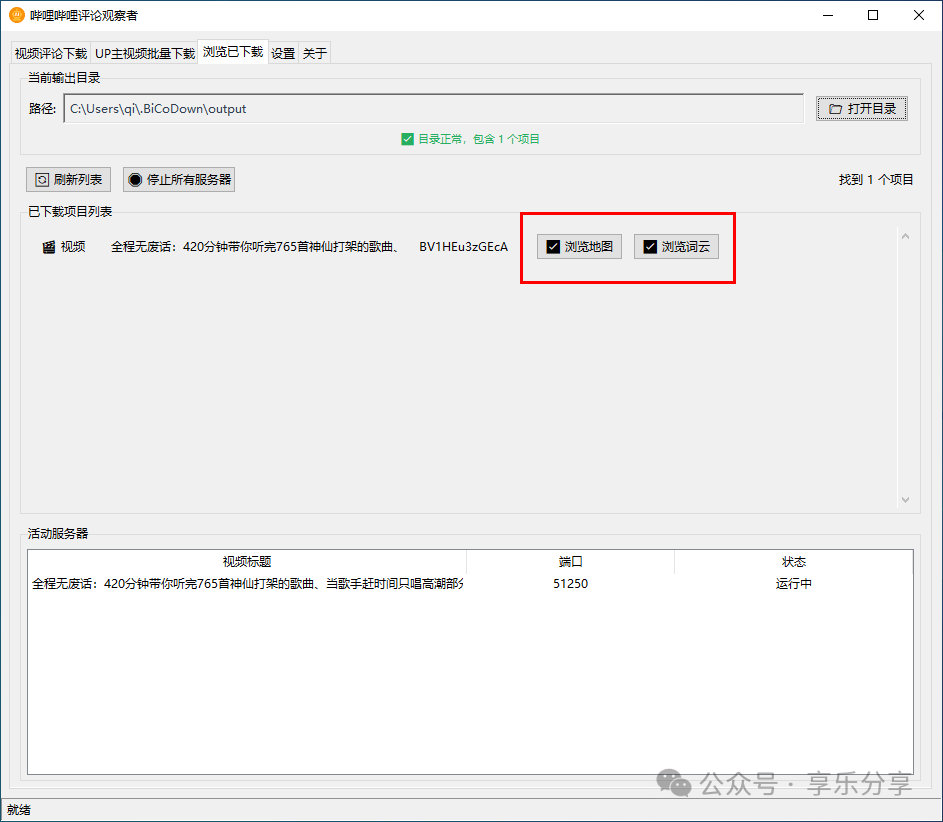The image size is (943, 822).
Task: Click the 打开目录 folder button
Action: coord(861,109)
